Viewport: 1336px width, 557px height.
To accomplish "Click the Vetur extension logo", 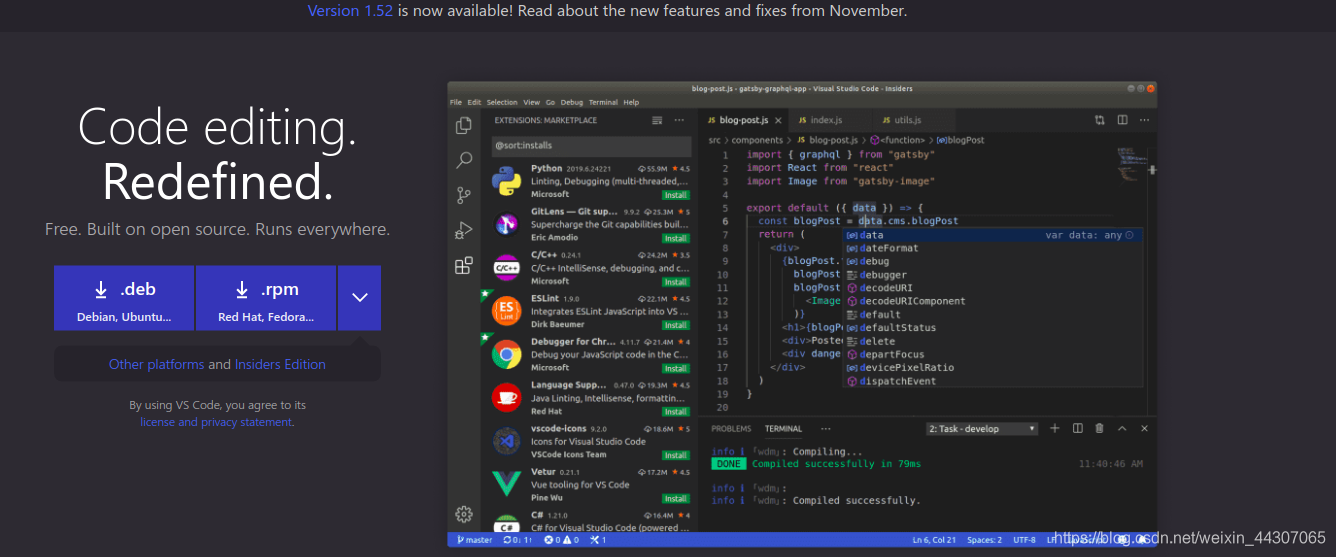I will pyautogui.click(x=507, y=484).
